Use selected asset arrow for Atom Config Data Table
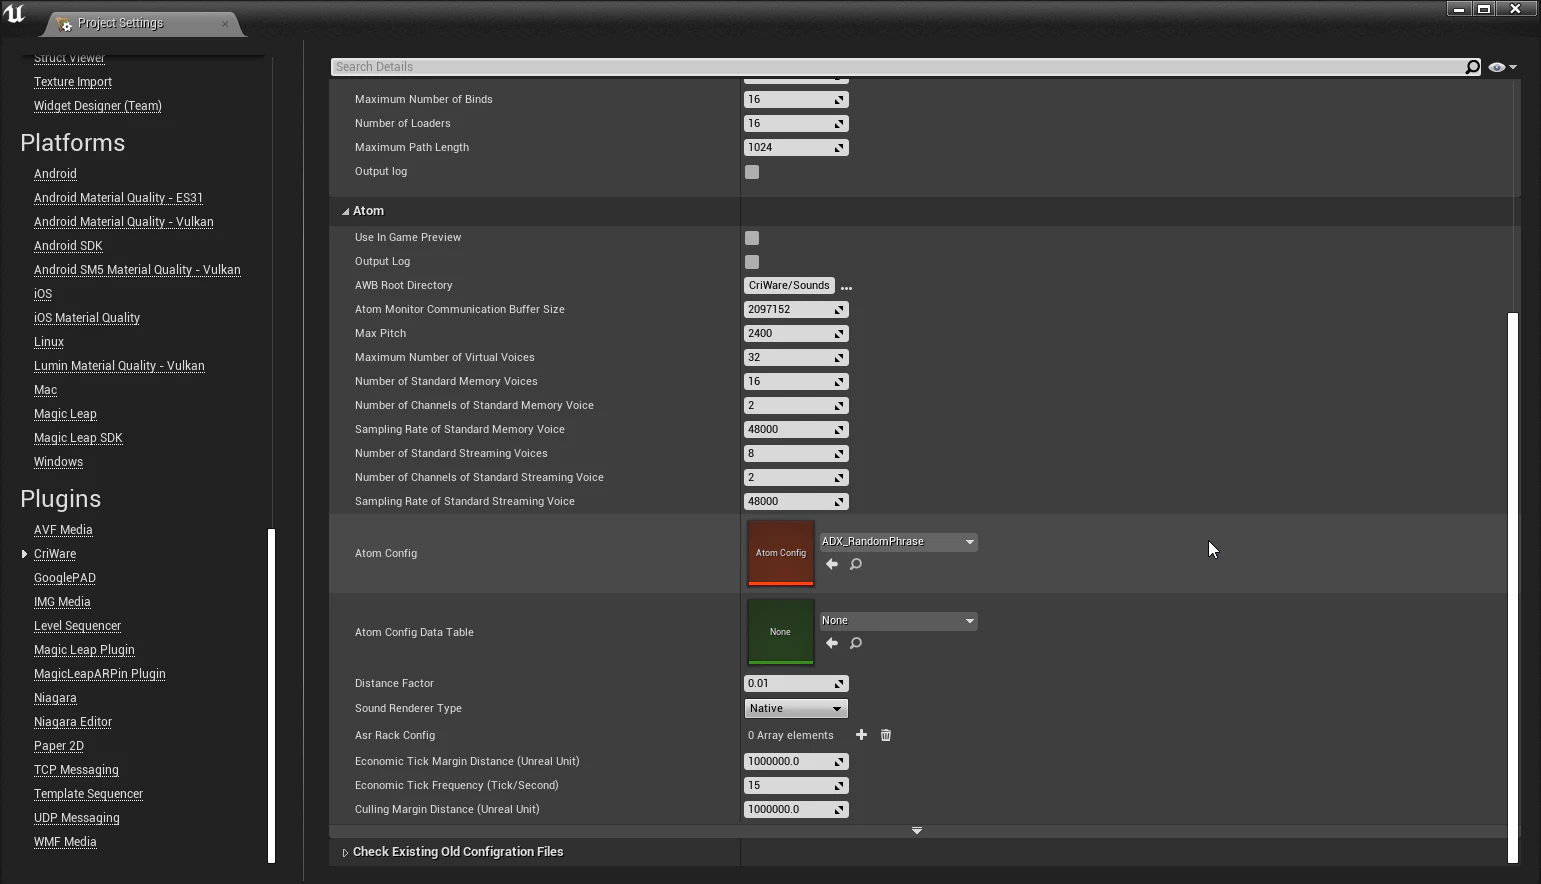Image resolution: width=1541 pixels, height=884 pixels. click(x=832, y=644)
